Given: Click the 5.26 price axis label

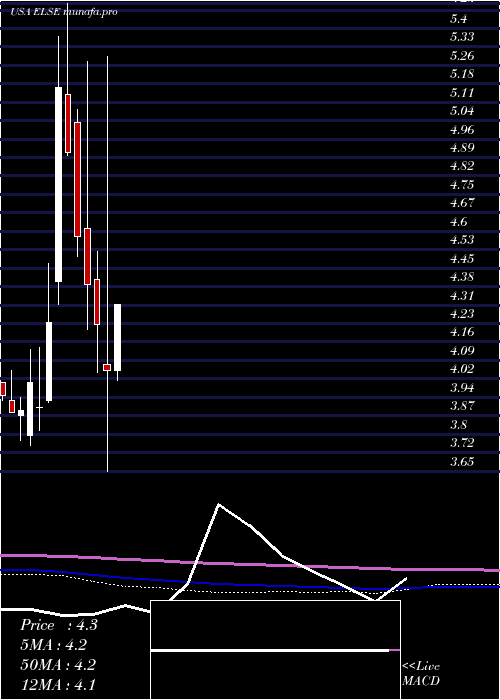Looking at the screenshot, I should coord(462,56).
